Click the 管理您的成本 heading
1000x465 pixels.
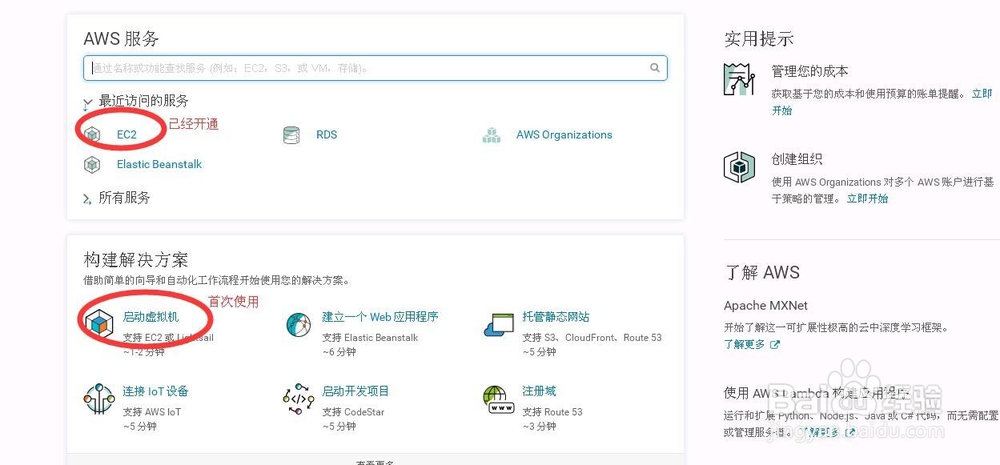coord(809,71)
